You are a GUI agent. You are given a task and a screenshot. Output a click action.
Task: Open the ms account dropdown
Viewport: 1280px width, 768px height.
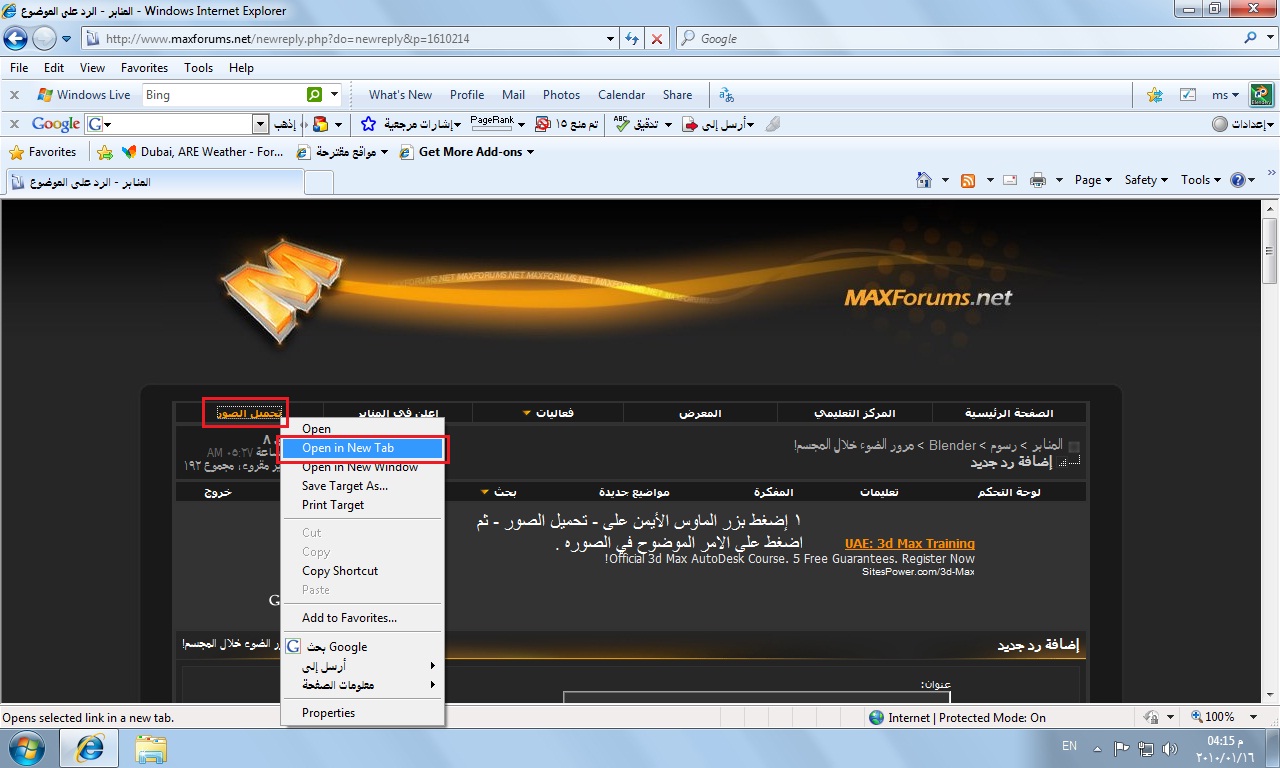point(1225,95)
